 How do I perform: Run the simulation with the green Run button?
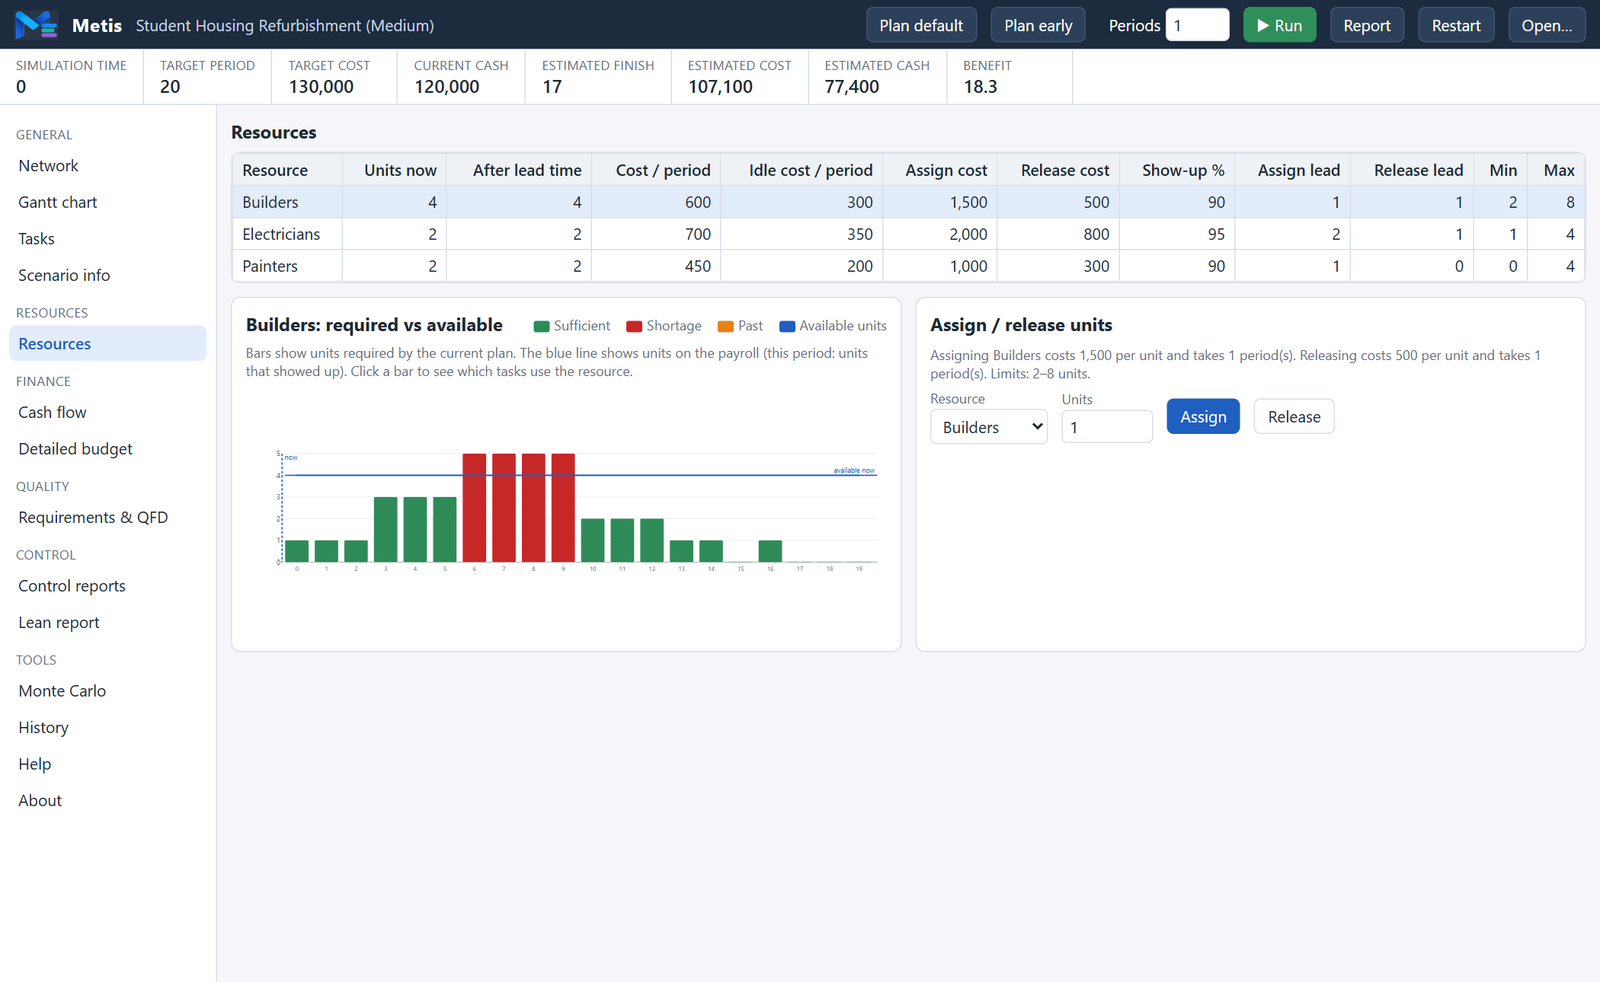tap(1279, 25)
